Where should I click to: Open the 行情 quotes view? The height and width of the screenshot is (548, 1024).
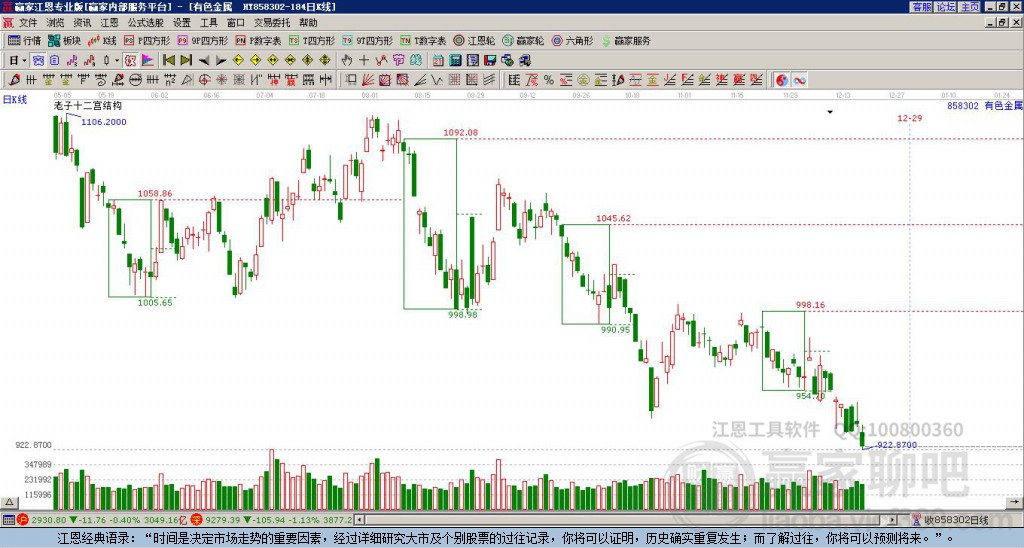tap(25, 40)
